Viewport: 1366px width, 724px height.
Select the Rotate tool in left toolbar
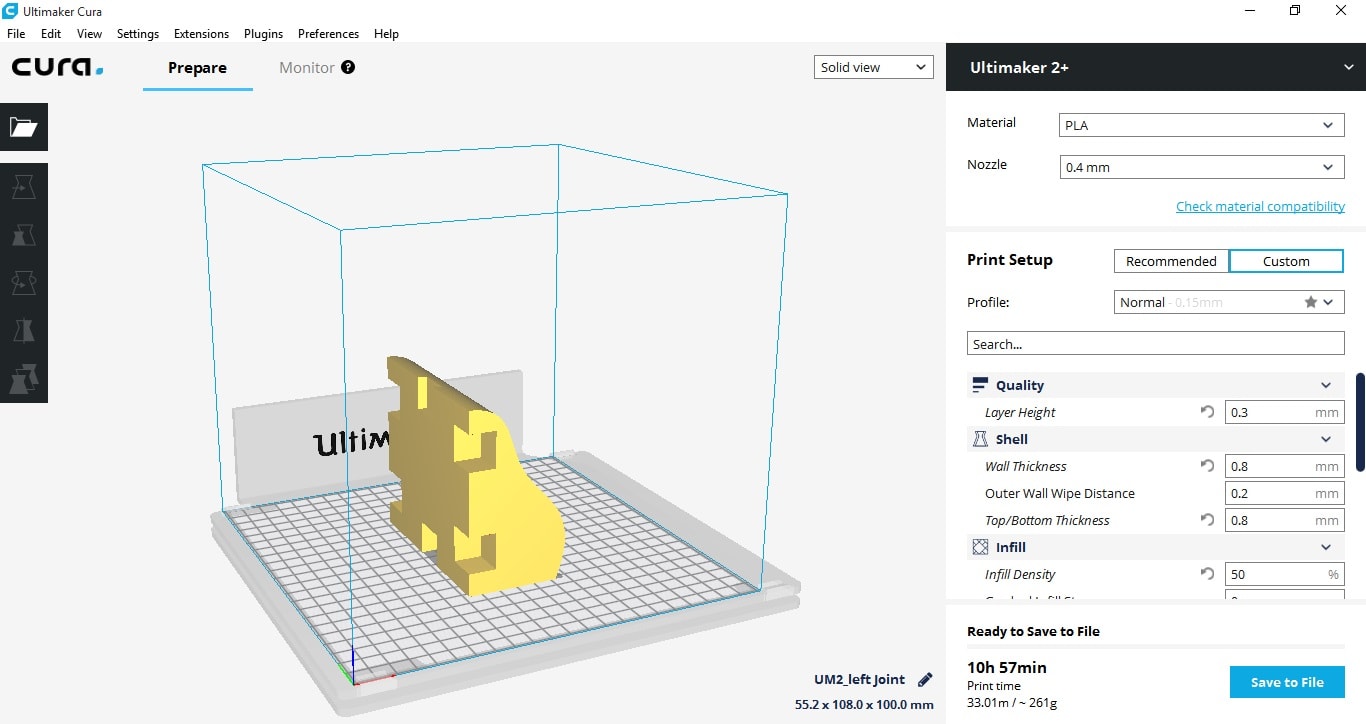[24, 283]
